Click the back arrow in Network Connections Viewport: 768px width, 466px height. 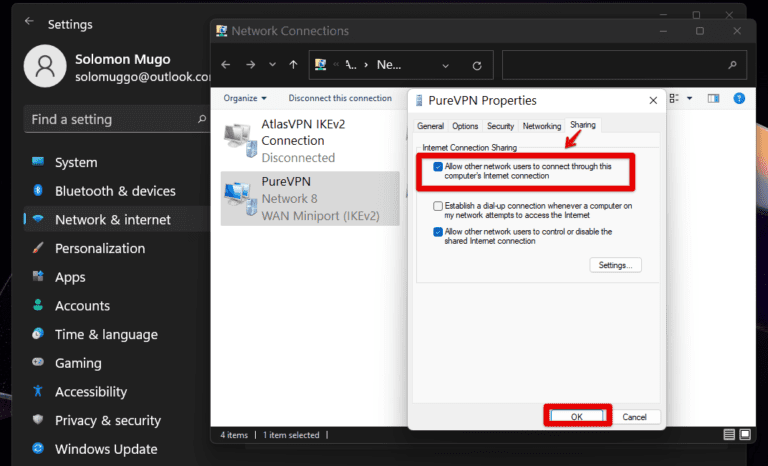click(226, 65)
